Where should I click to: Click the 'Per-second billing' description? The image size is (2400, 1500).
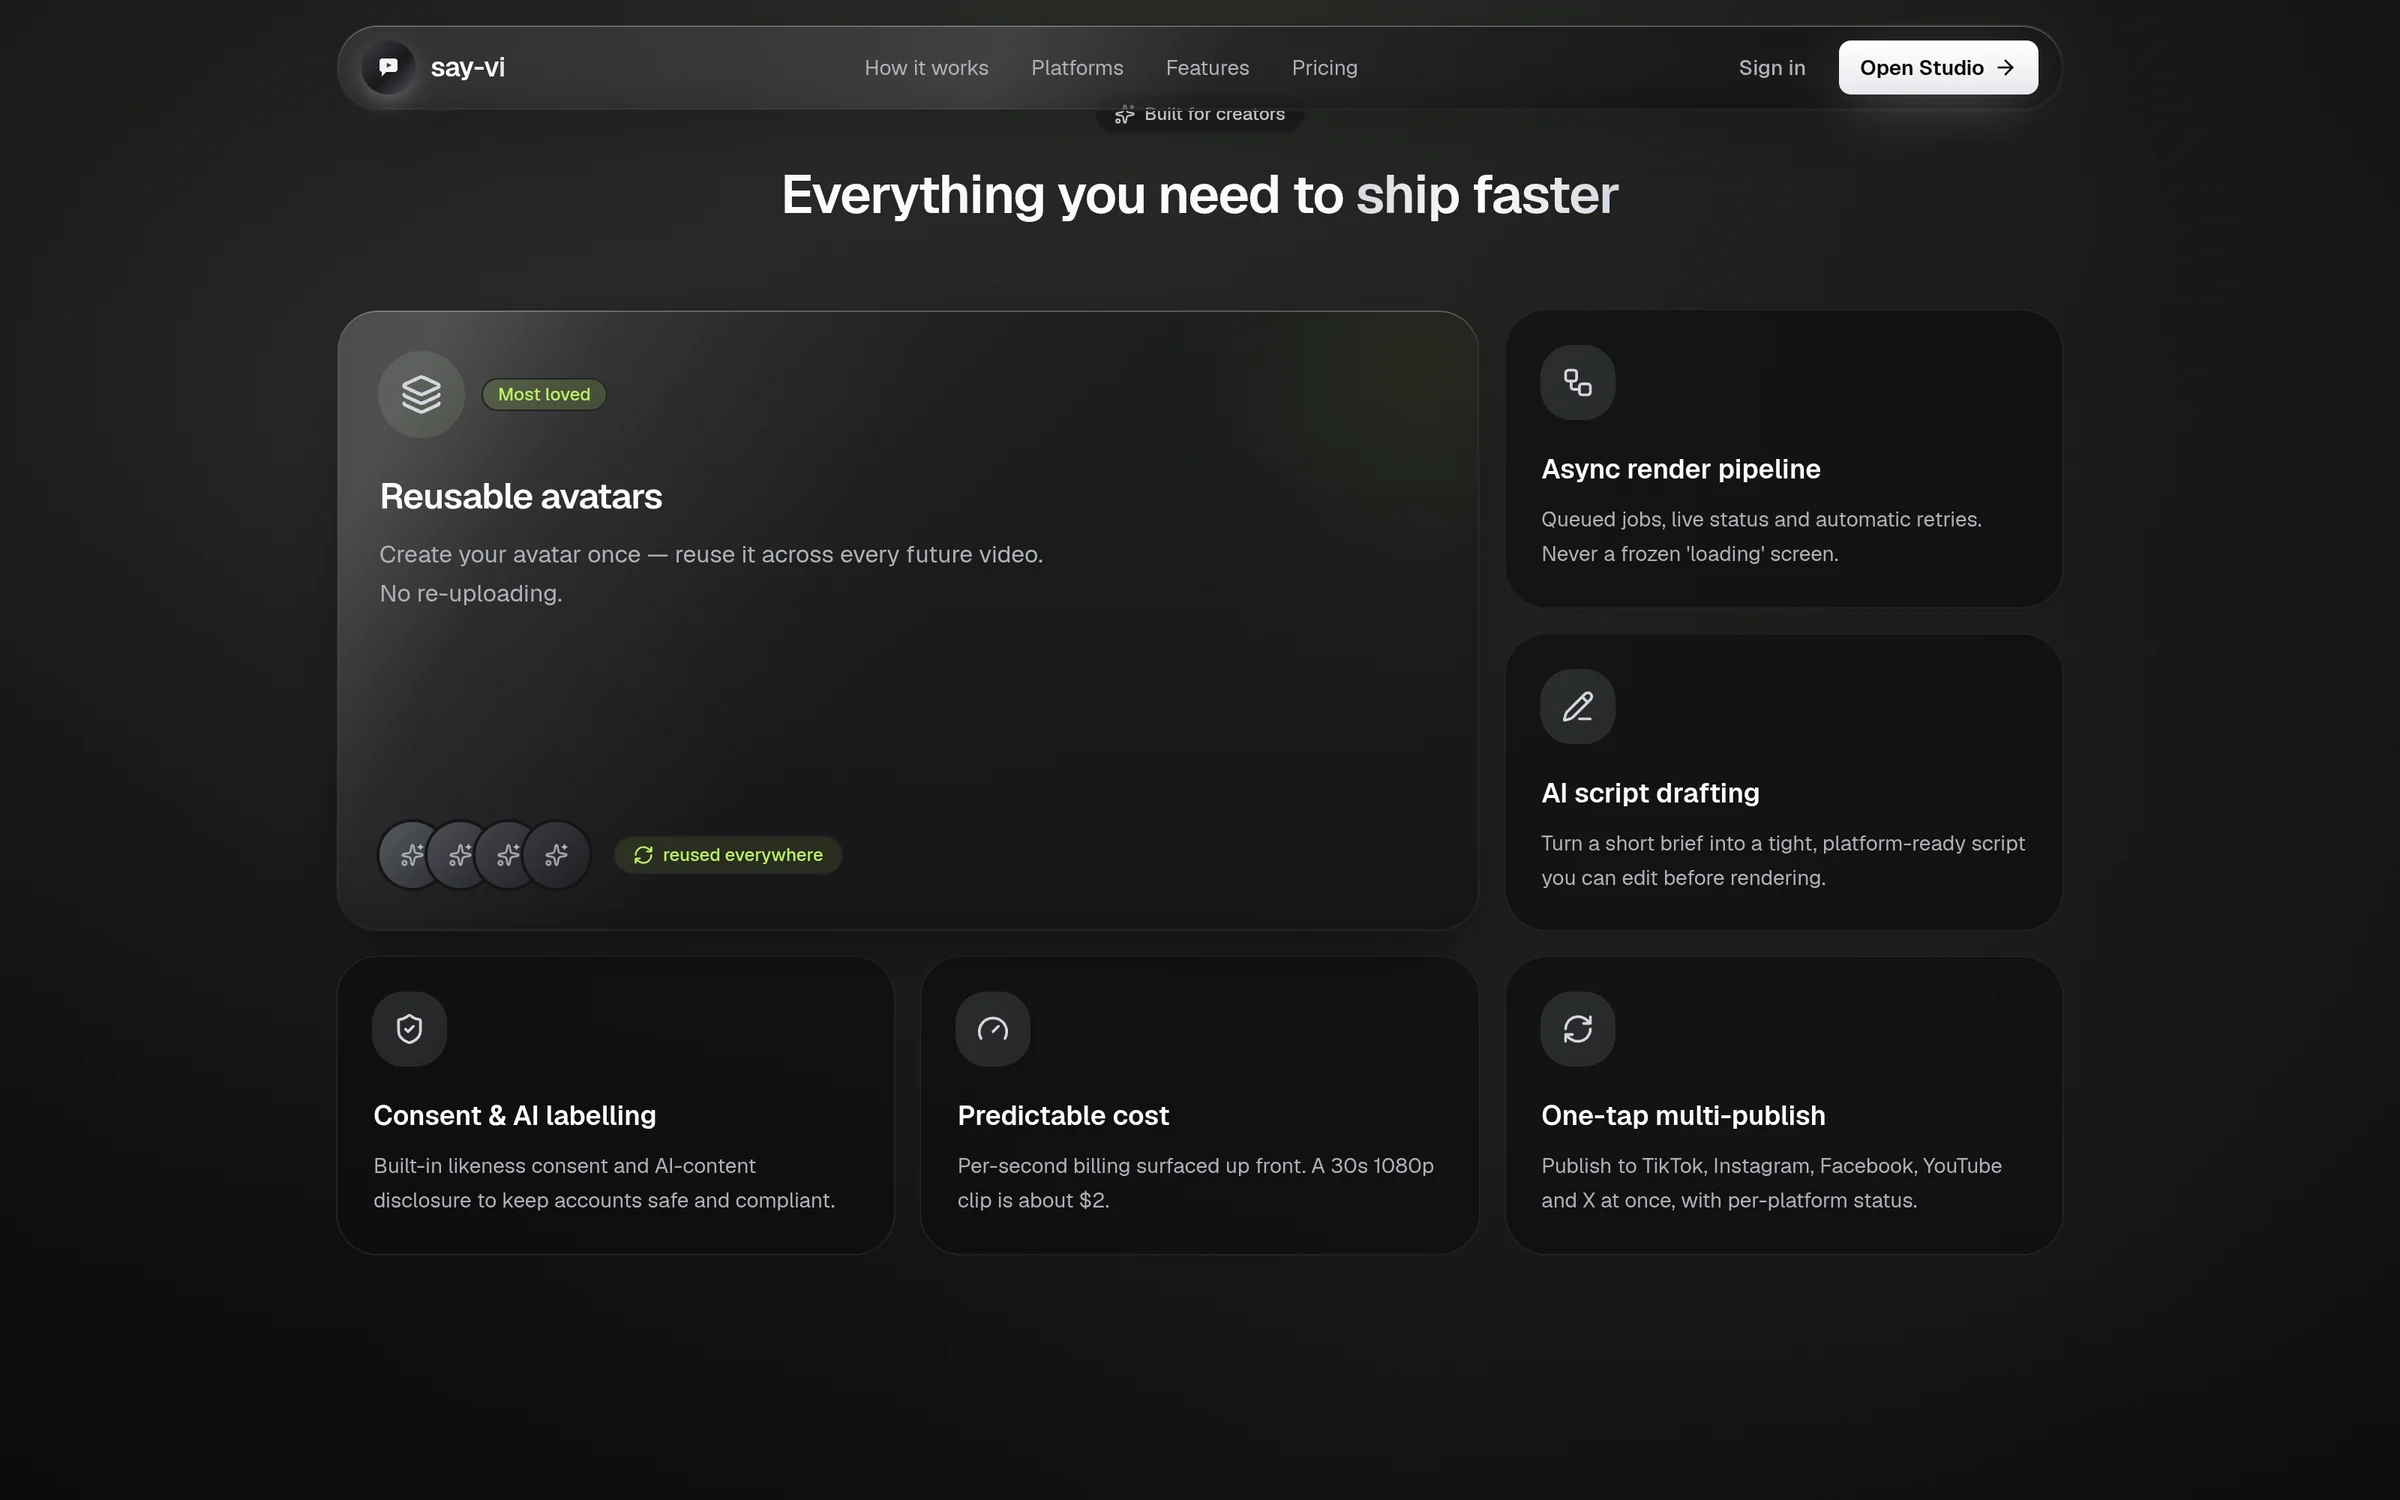point(1195,1183)
